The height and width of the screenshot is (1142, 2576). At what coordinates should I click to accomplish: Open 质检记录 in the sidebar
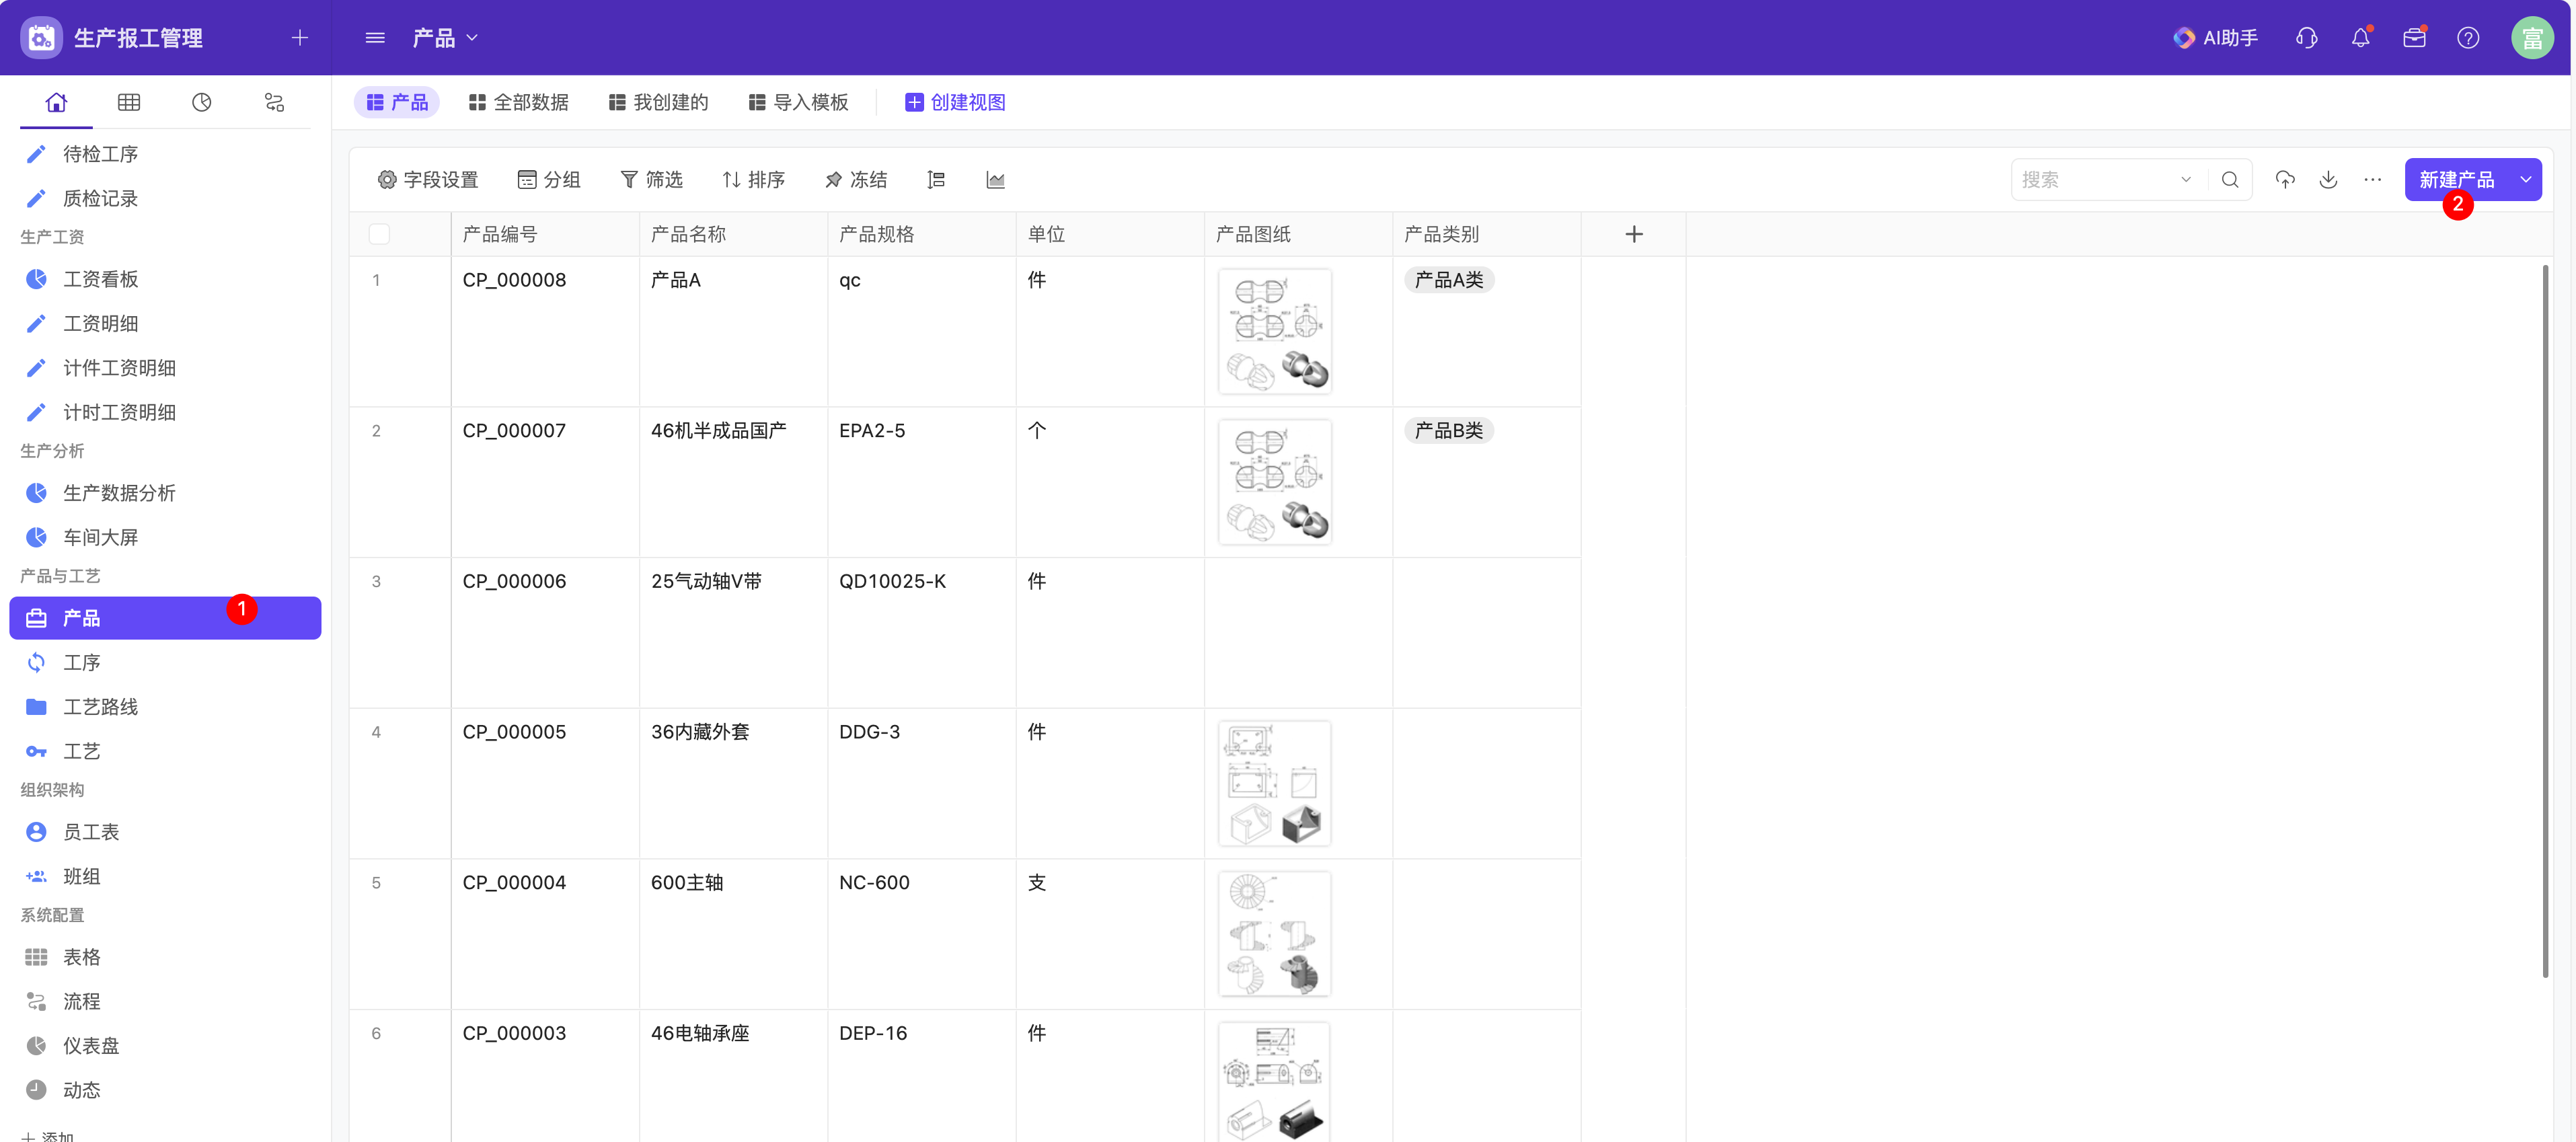(165, 198)
